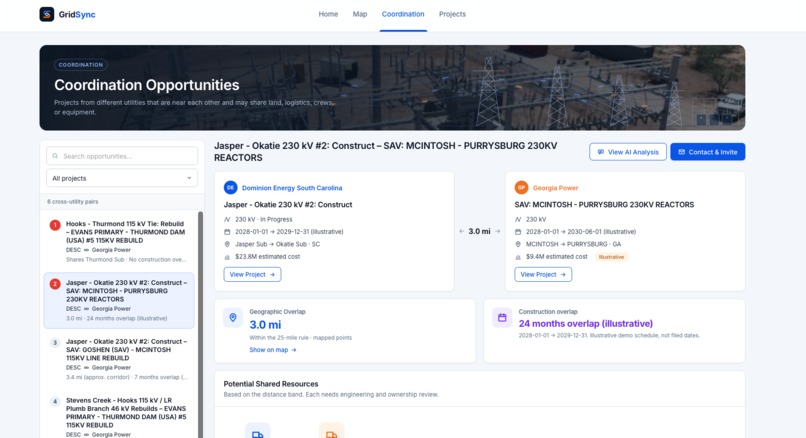Select the Hooks - Thurmond 115 kV Tie pair

pos(119,242)
